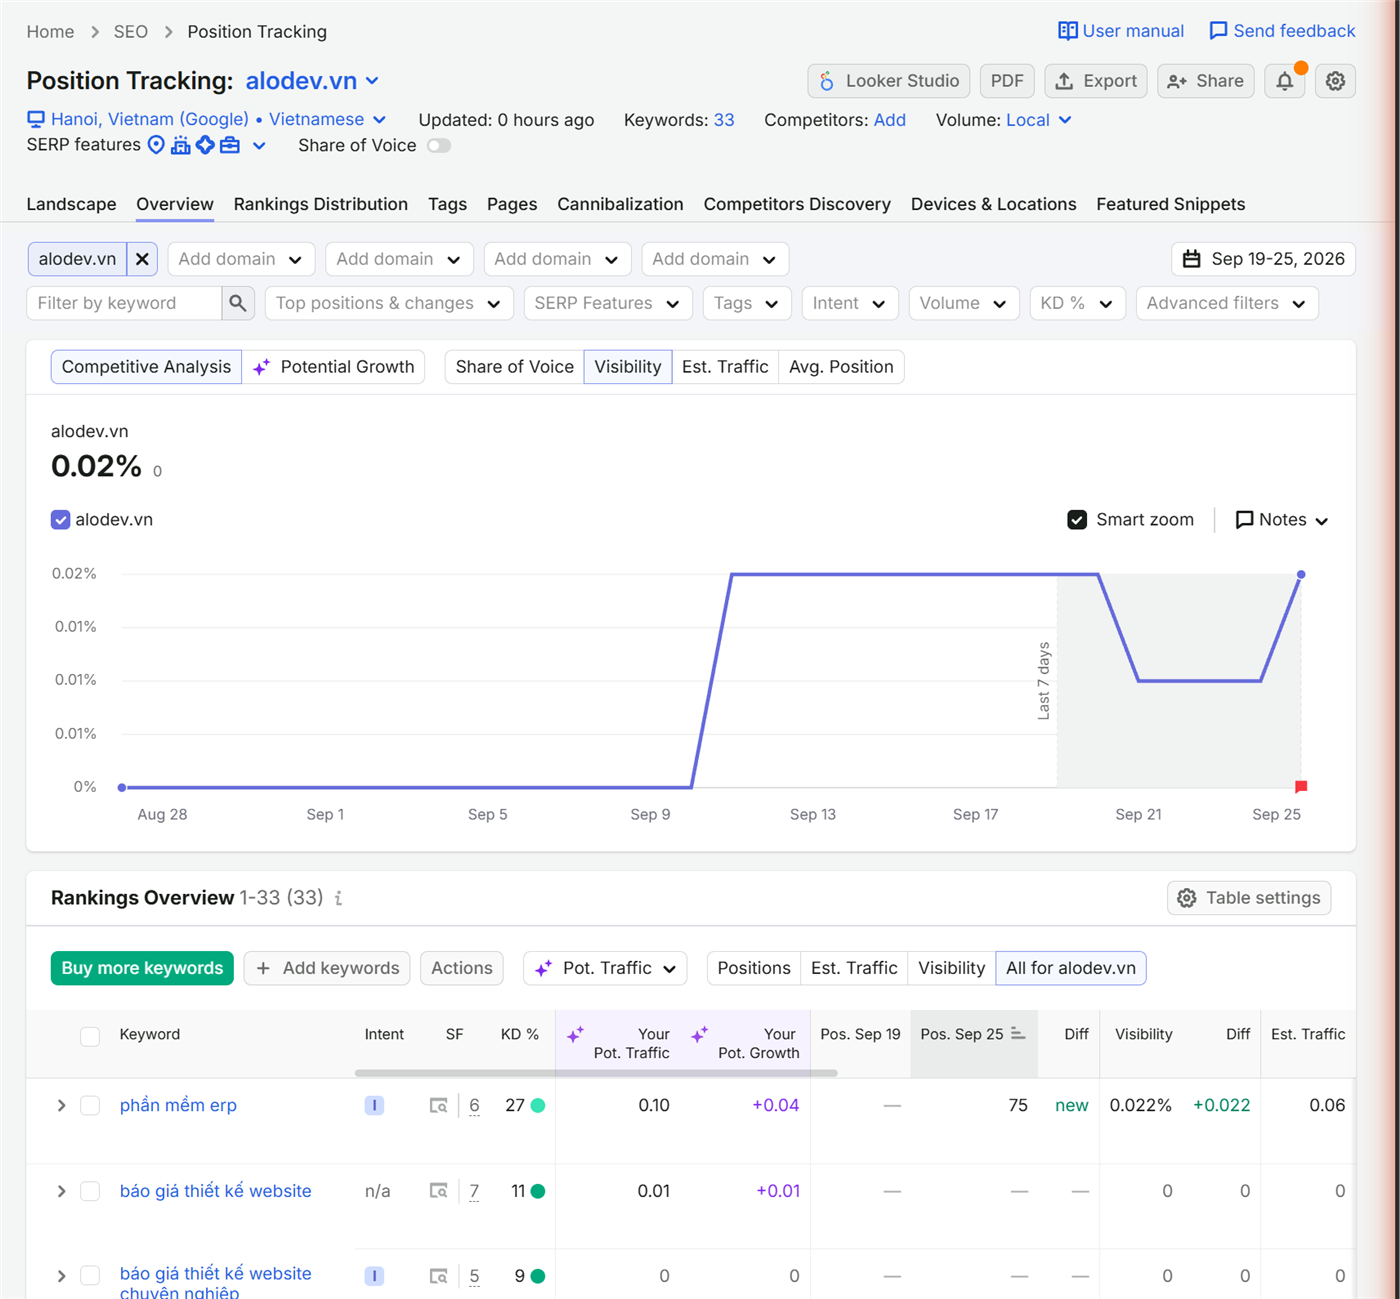Select Potential Growth view
Viewport: 1400px width, 1299px height.
click(333, 367)
